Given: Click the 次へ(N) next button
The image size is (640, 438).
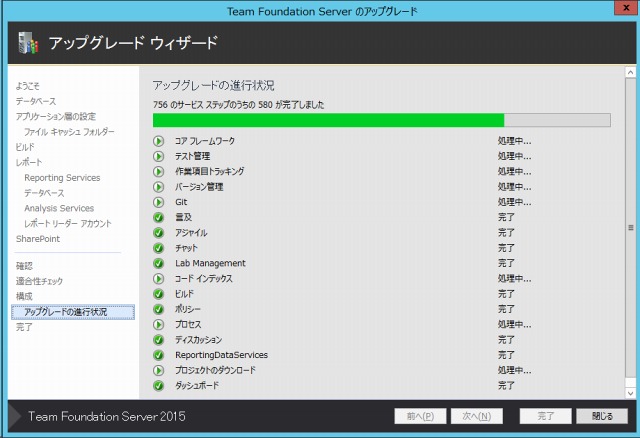Looking at the screenshot, I should [x=477, y=416].
